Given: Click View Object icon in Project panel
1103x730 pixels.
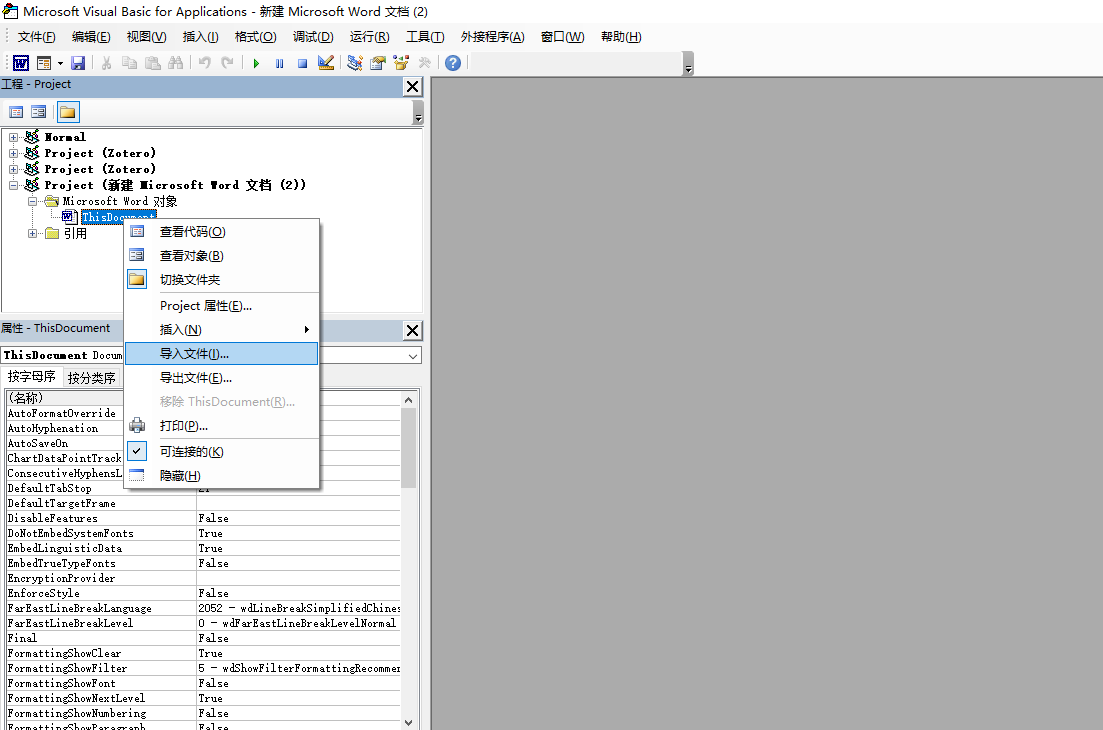Looking at the screenshot, I should tap(39, 112).
